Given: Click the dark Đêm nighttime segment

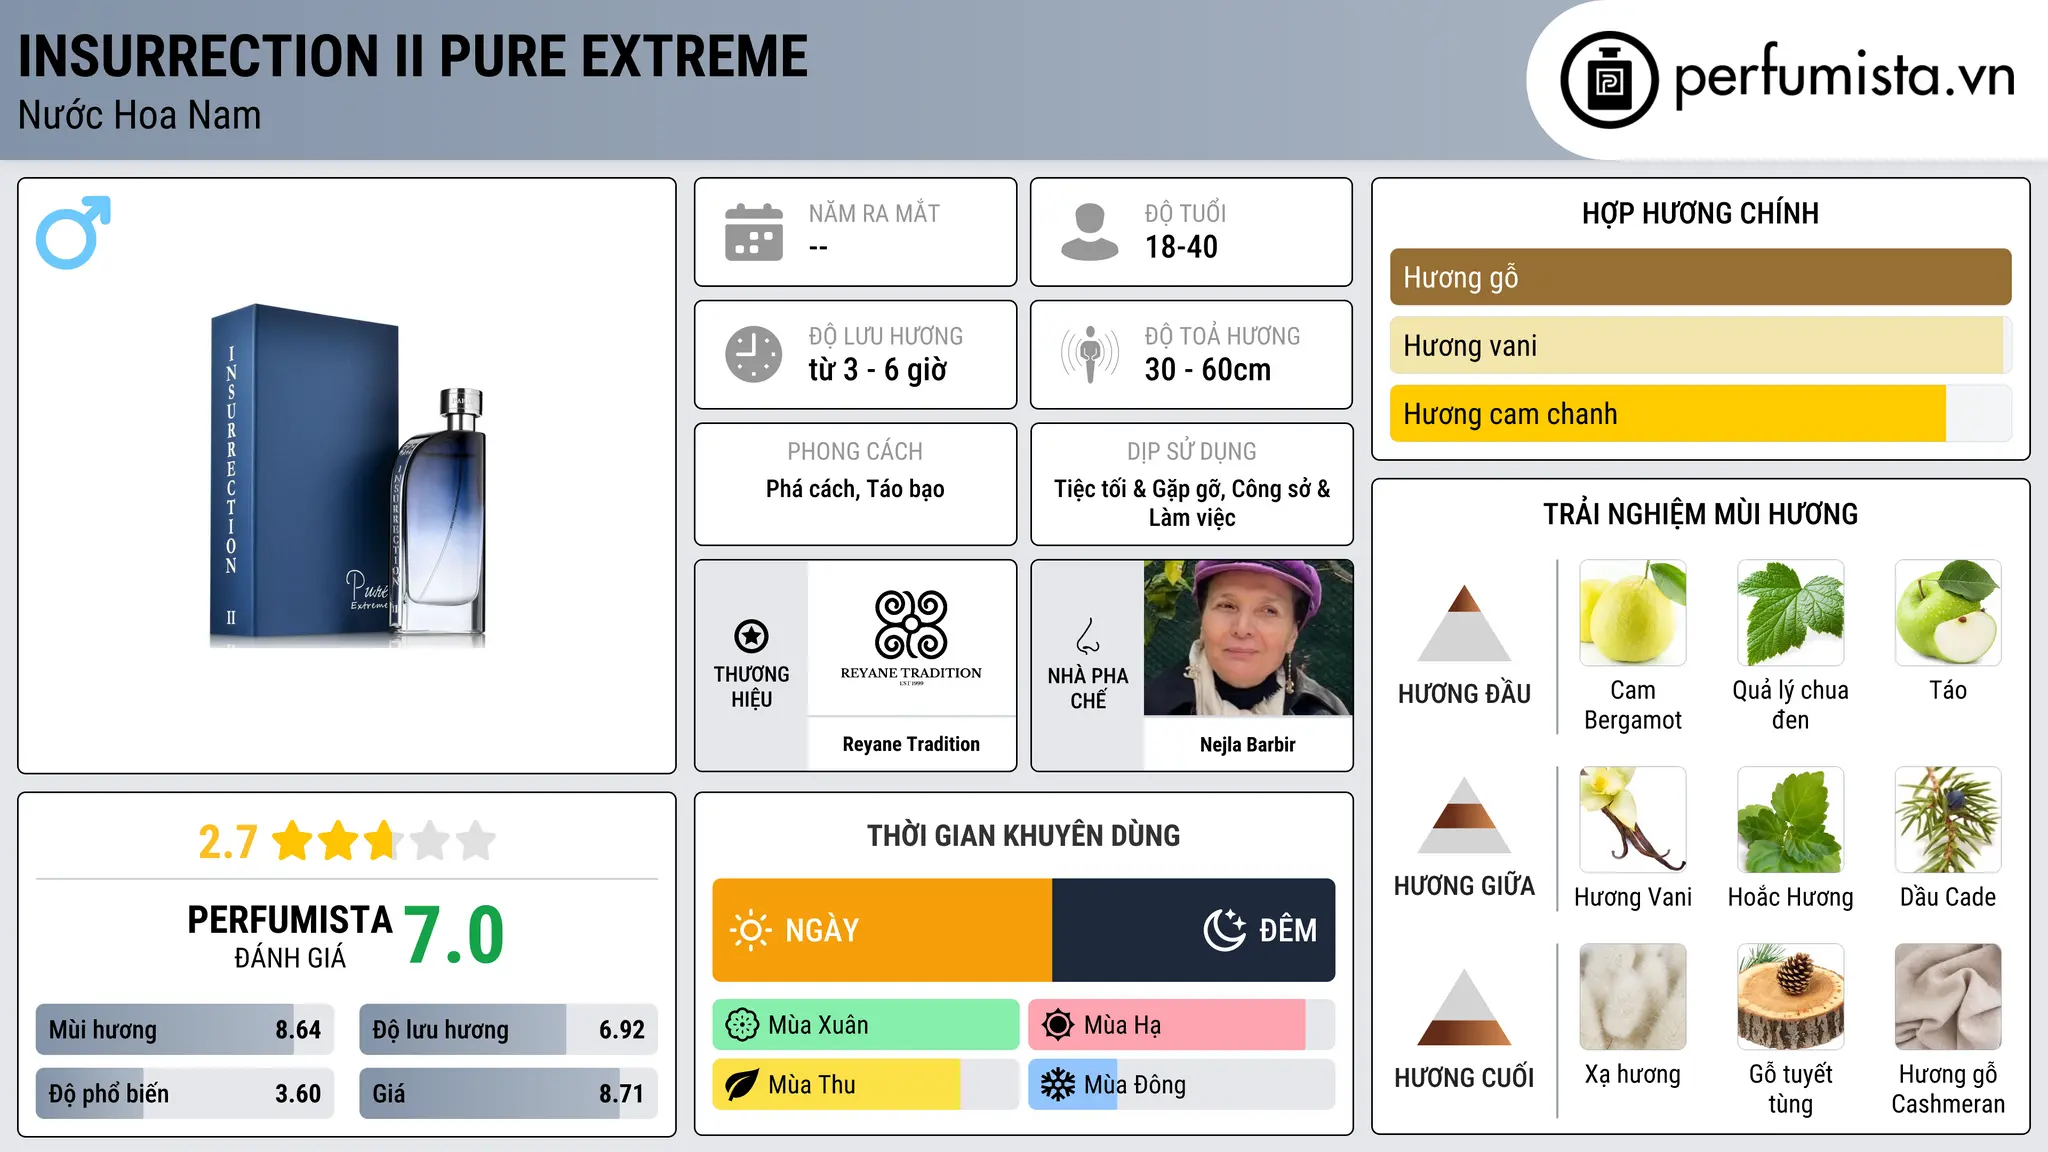Looking at the screenshot, I should [1194, 930].
